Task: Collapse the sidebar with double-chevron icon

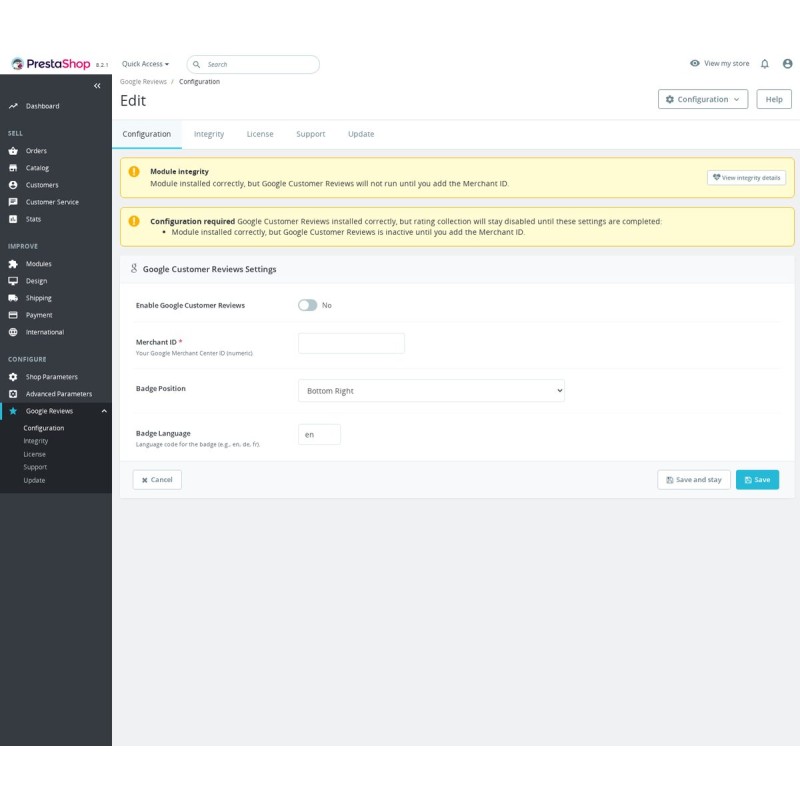Action: click(x=97, y=86)
